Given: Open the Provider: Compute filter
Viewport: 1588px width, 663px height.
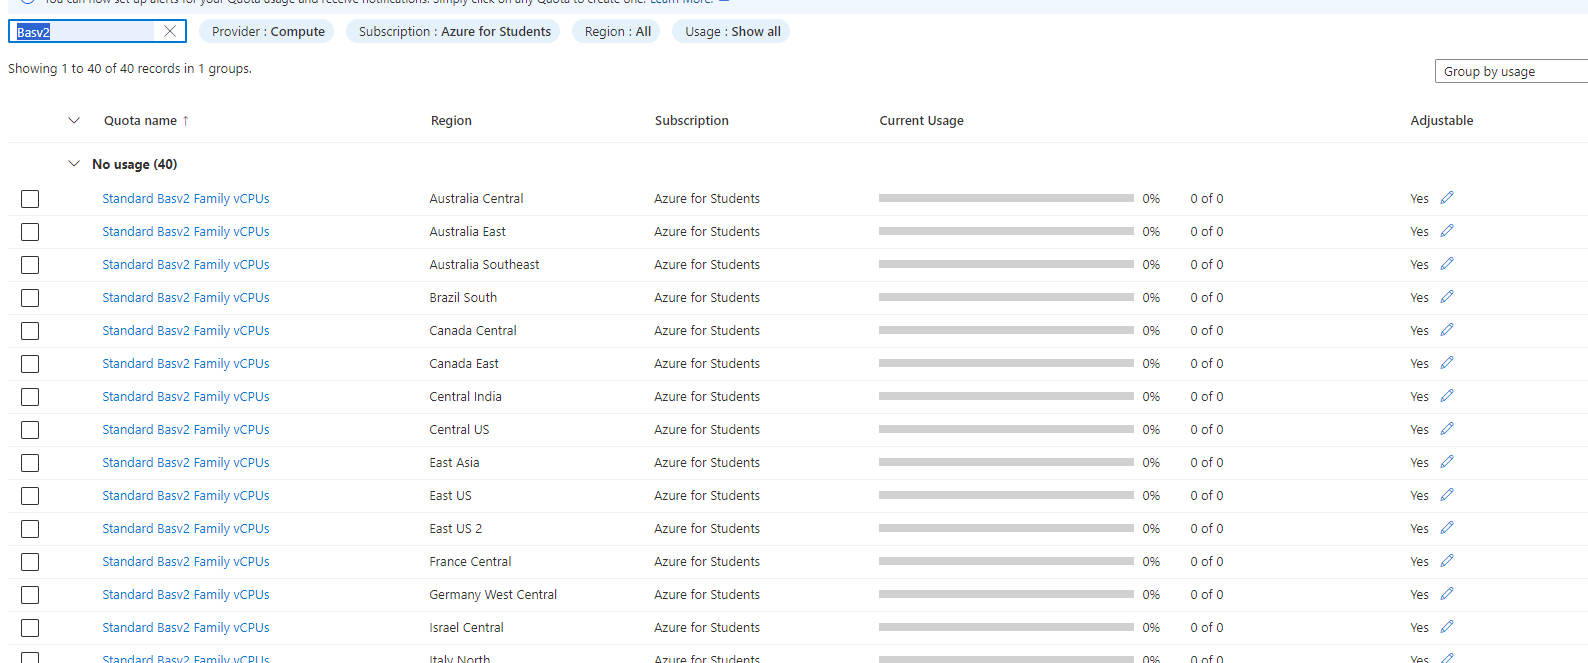Looking at the screenshot, I should coord(268,31).
